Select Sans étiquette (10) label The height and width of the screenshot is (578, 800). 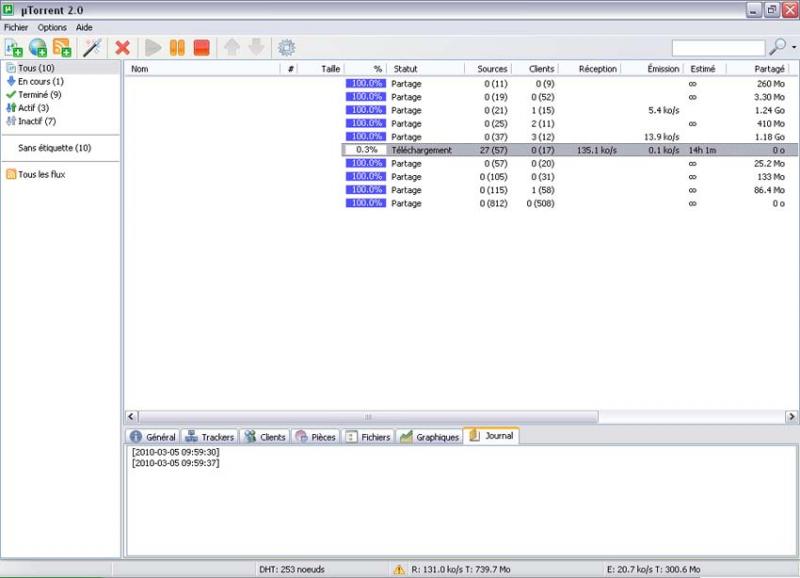pos(55,148)
